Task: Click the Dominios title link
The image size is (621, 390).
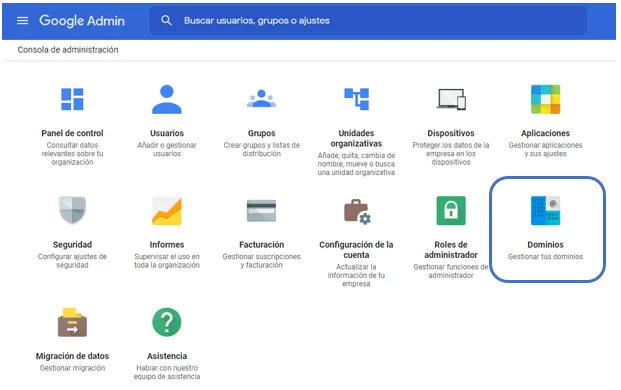Action: pyautogui.click(x=545, y=245)
